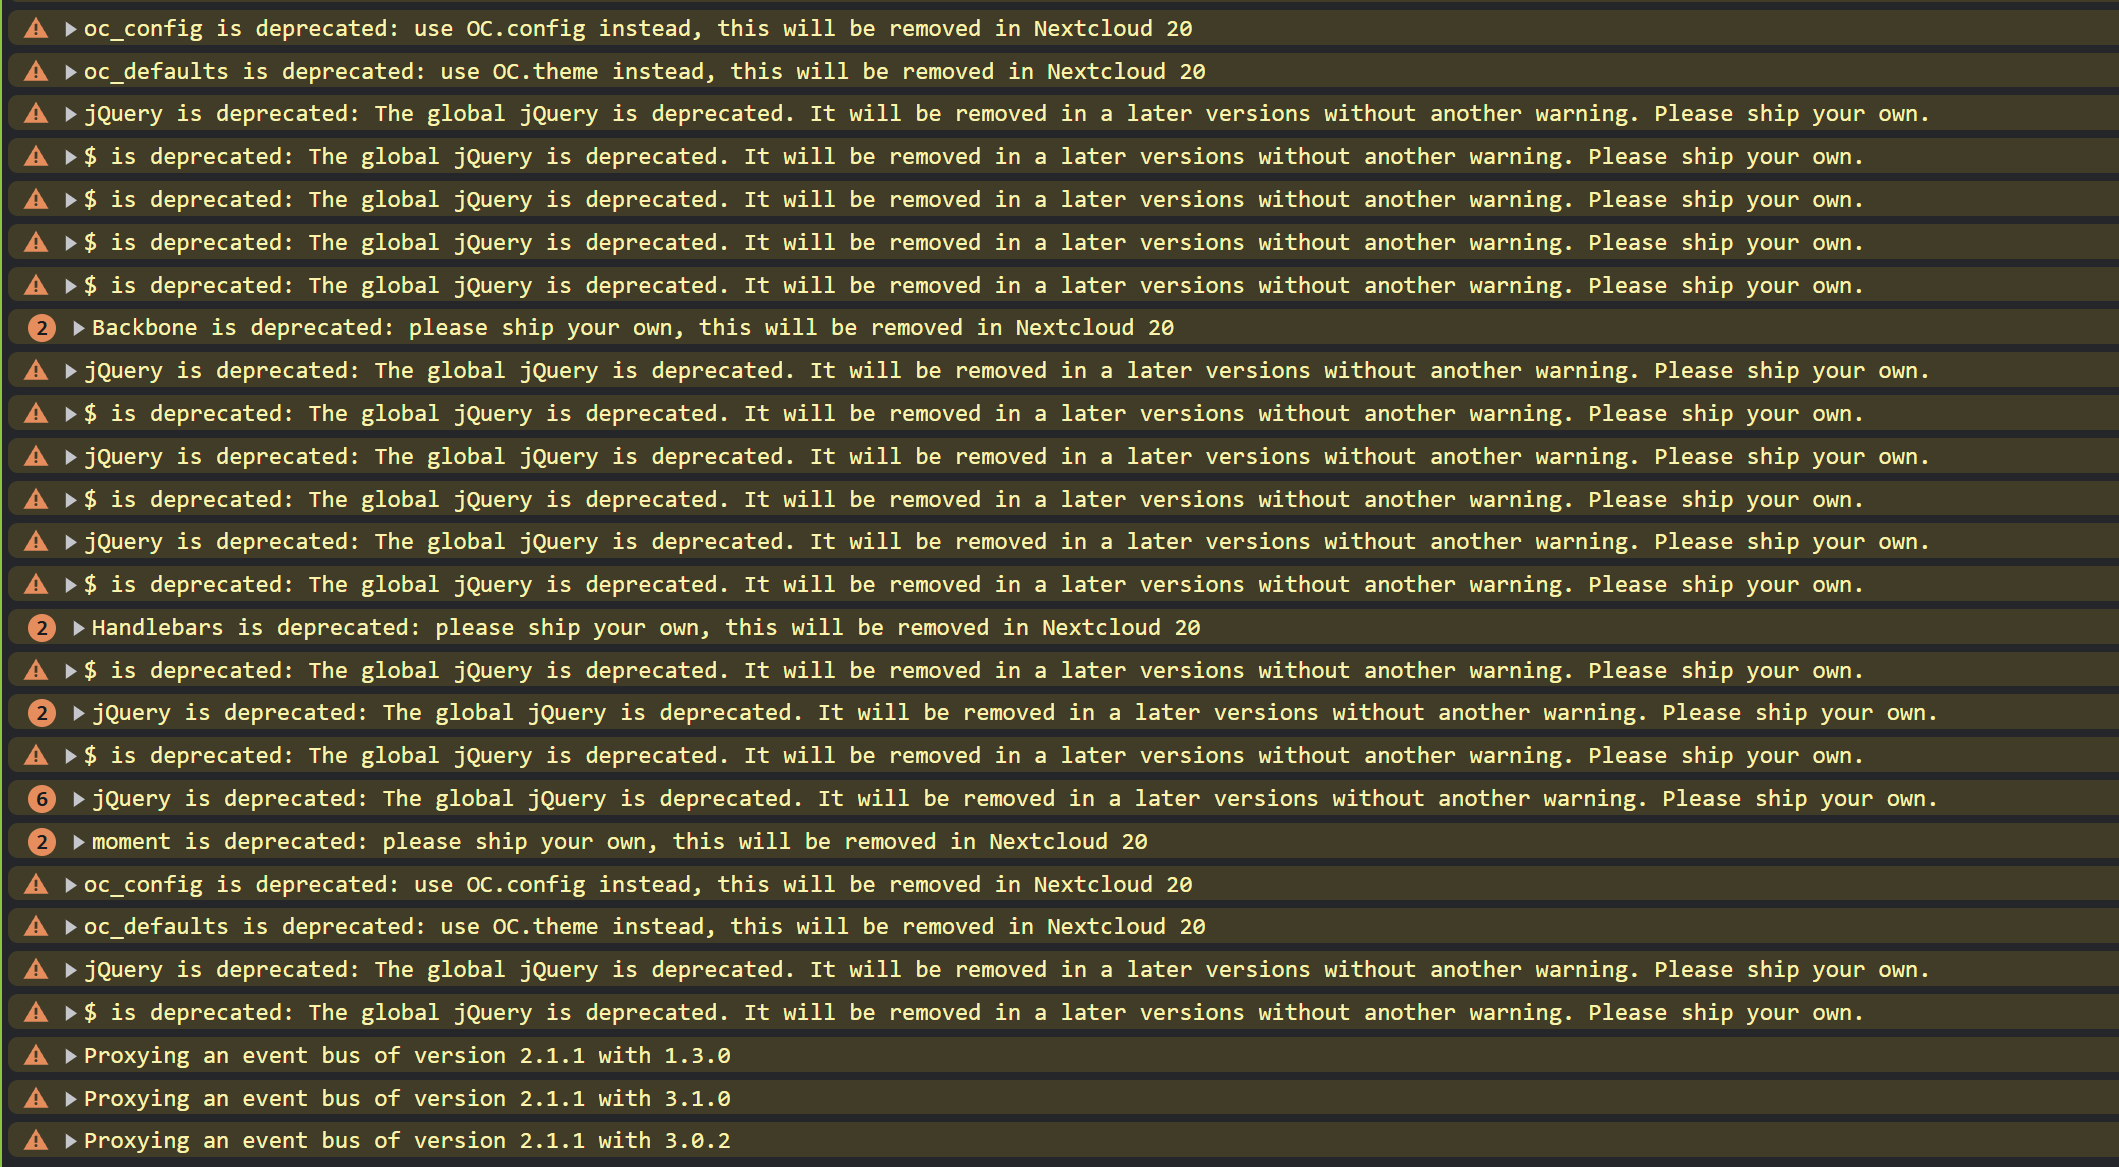
Task: Expand the Proxying event bus 3.0.2 warning
Action: [70, 1140]
